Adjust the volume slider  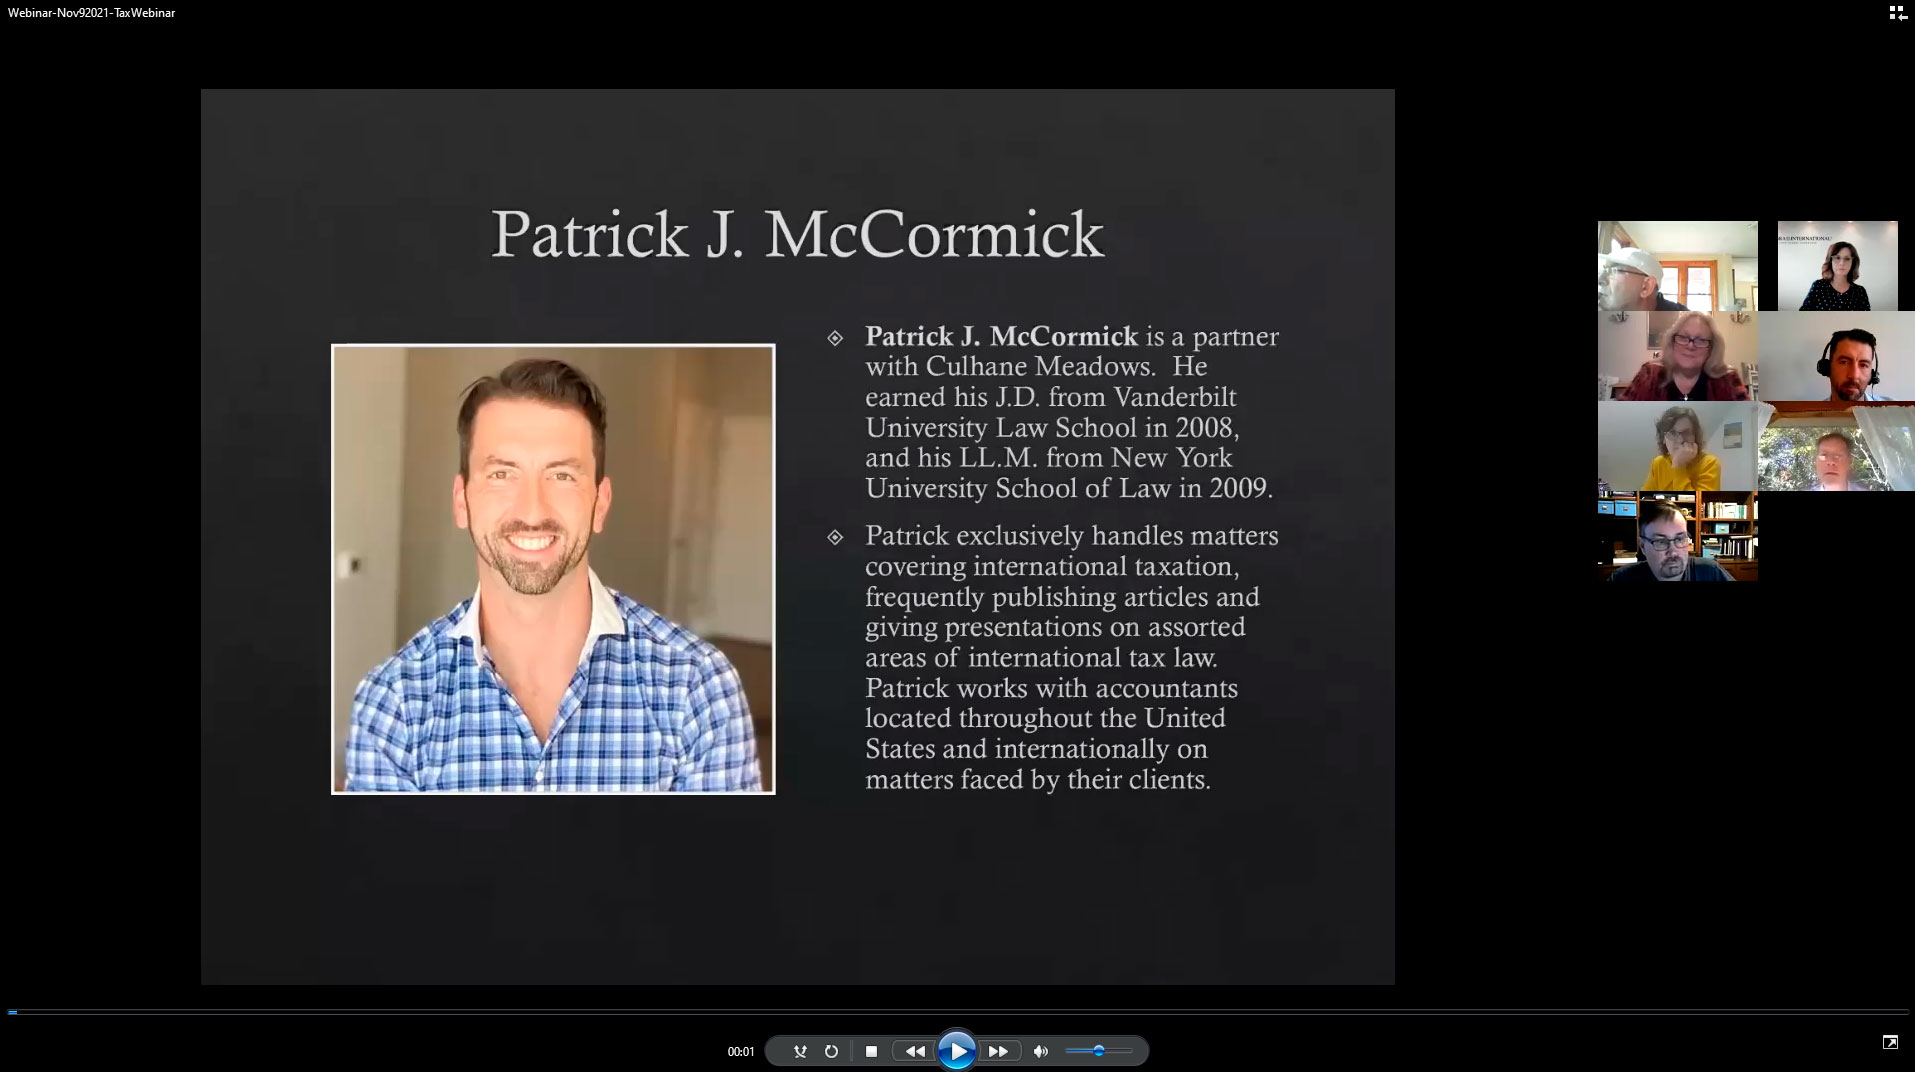pyautogui.click(x=1099, y=1051)
